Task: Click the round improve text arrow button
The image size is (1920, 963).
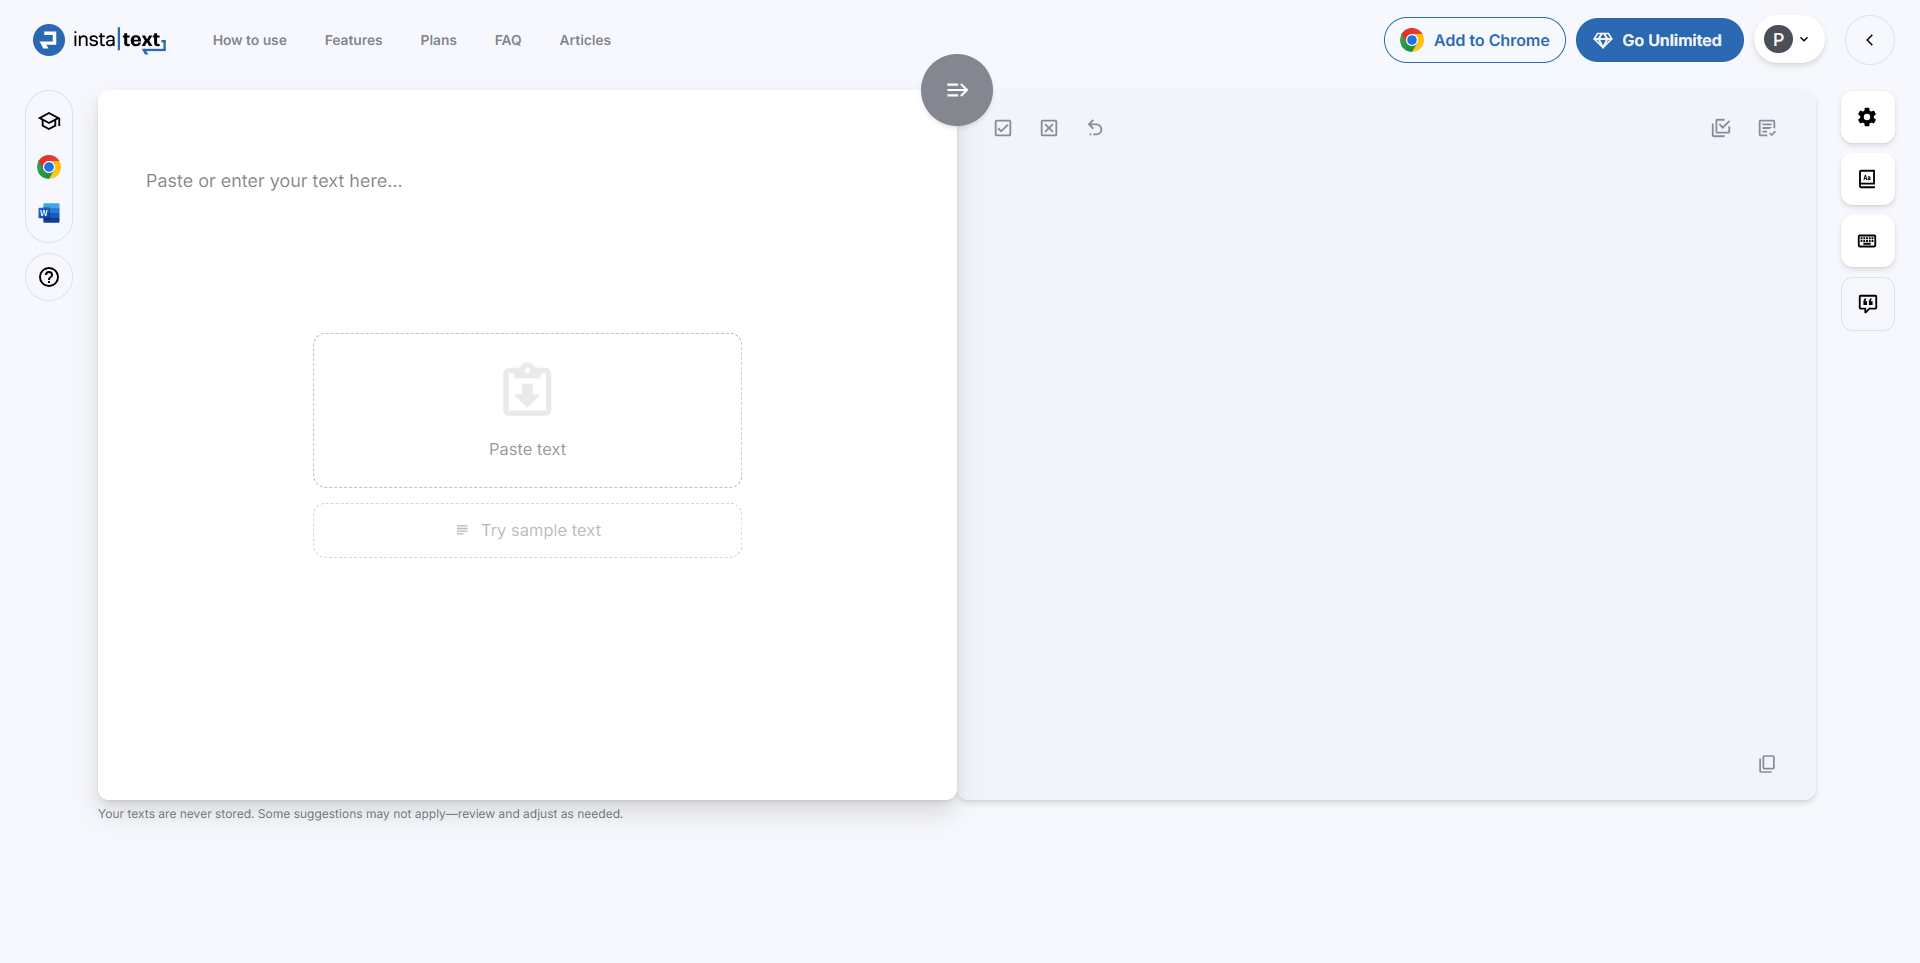Action: tap(956, 90)
